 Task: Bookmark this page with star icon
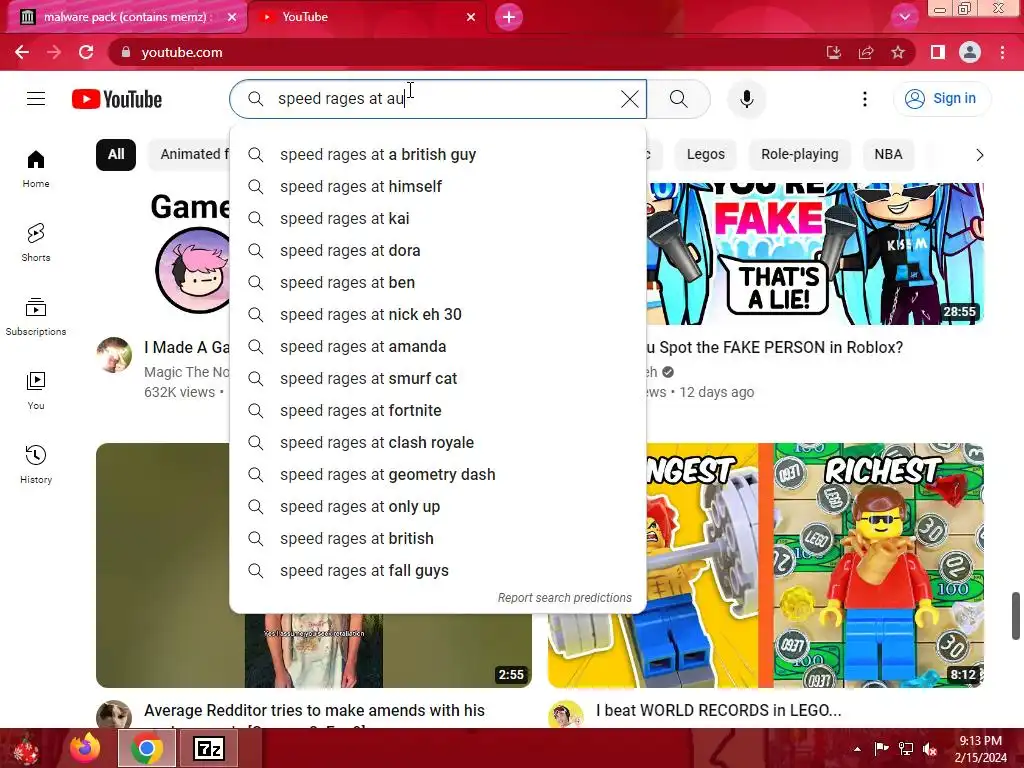tap(898, 52)
